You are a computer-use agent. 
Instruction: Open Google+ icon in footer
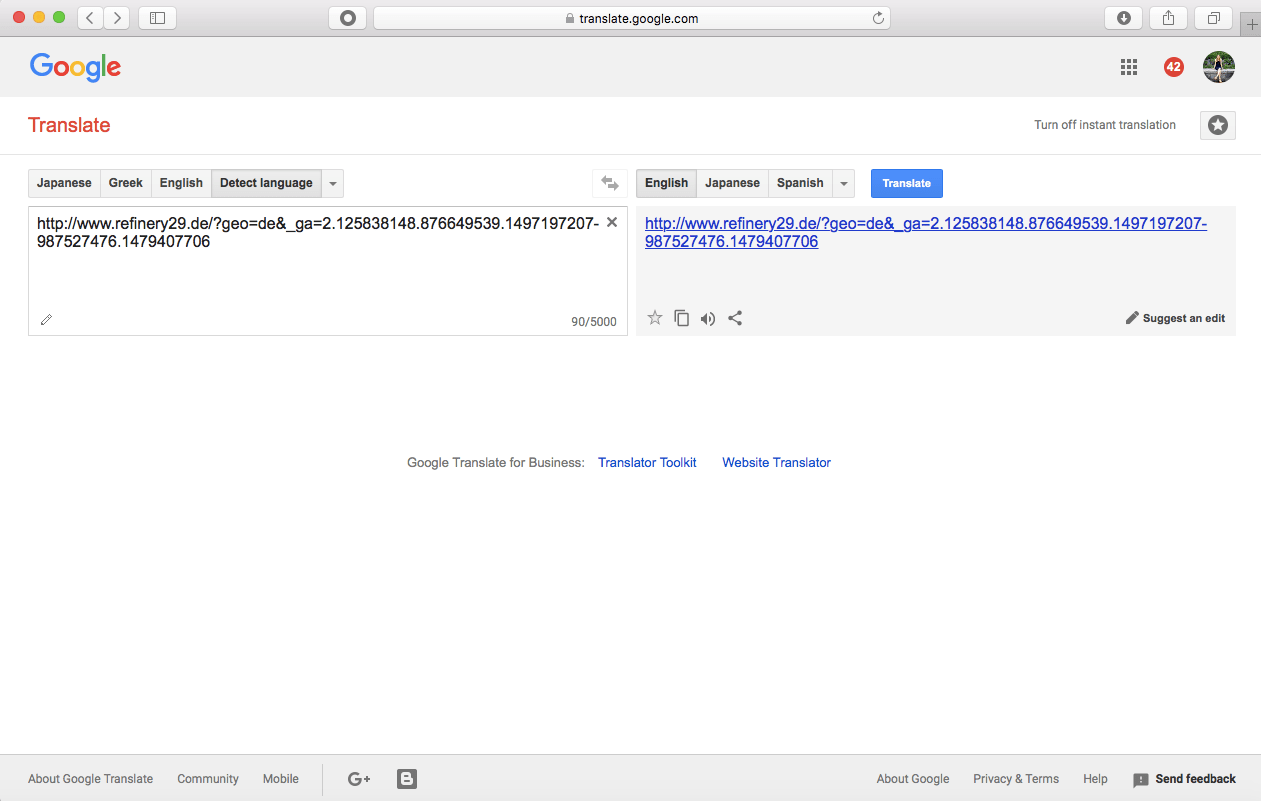(x=359, y=779)
